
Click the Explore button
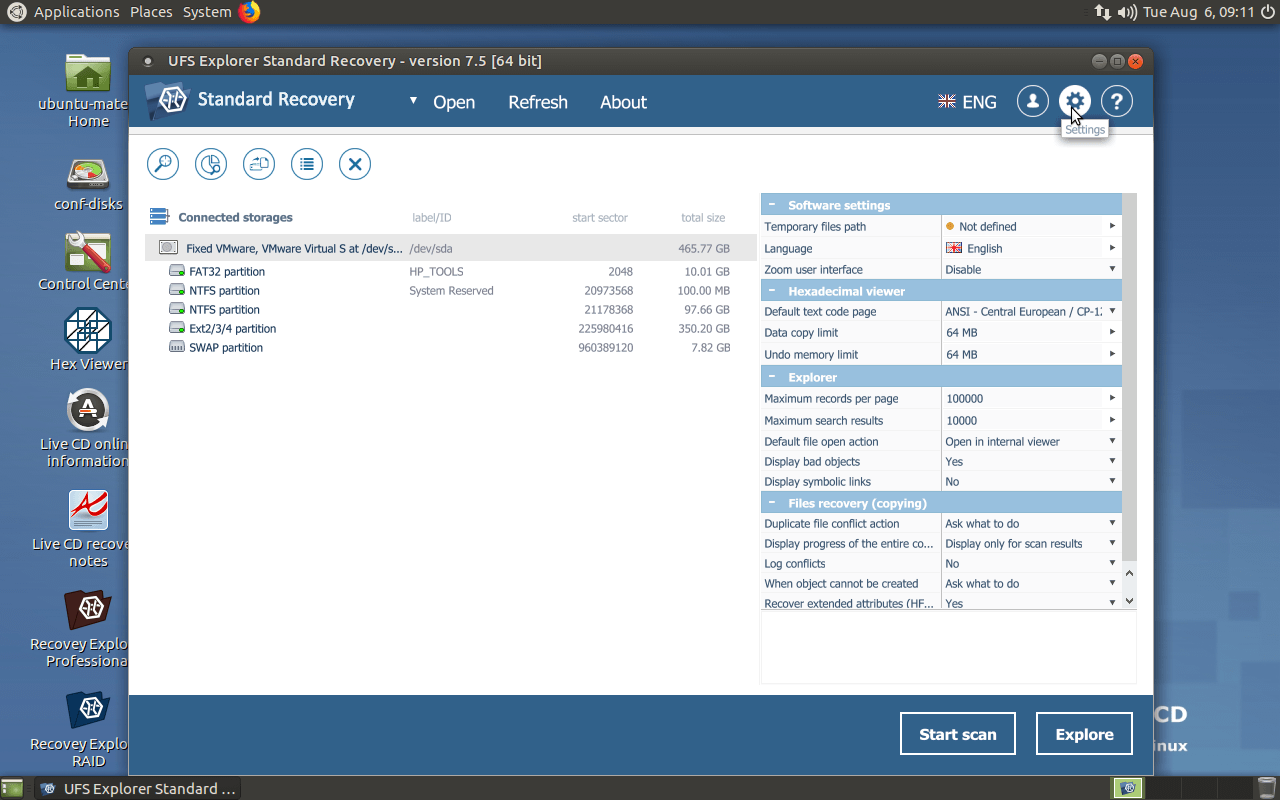[1084, 734]
